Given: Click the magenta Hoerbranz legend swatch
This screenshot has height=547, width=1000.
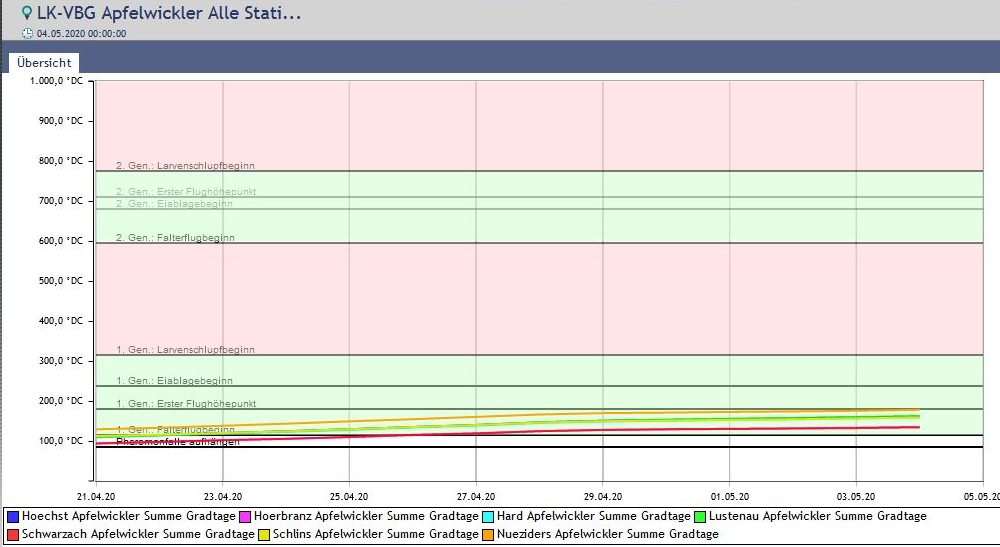Looking at the screenshot, I should (x=245, y=517).
